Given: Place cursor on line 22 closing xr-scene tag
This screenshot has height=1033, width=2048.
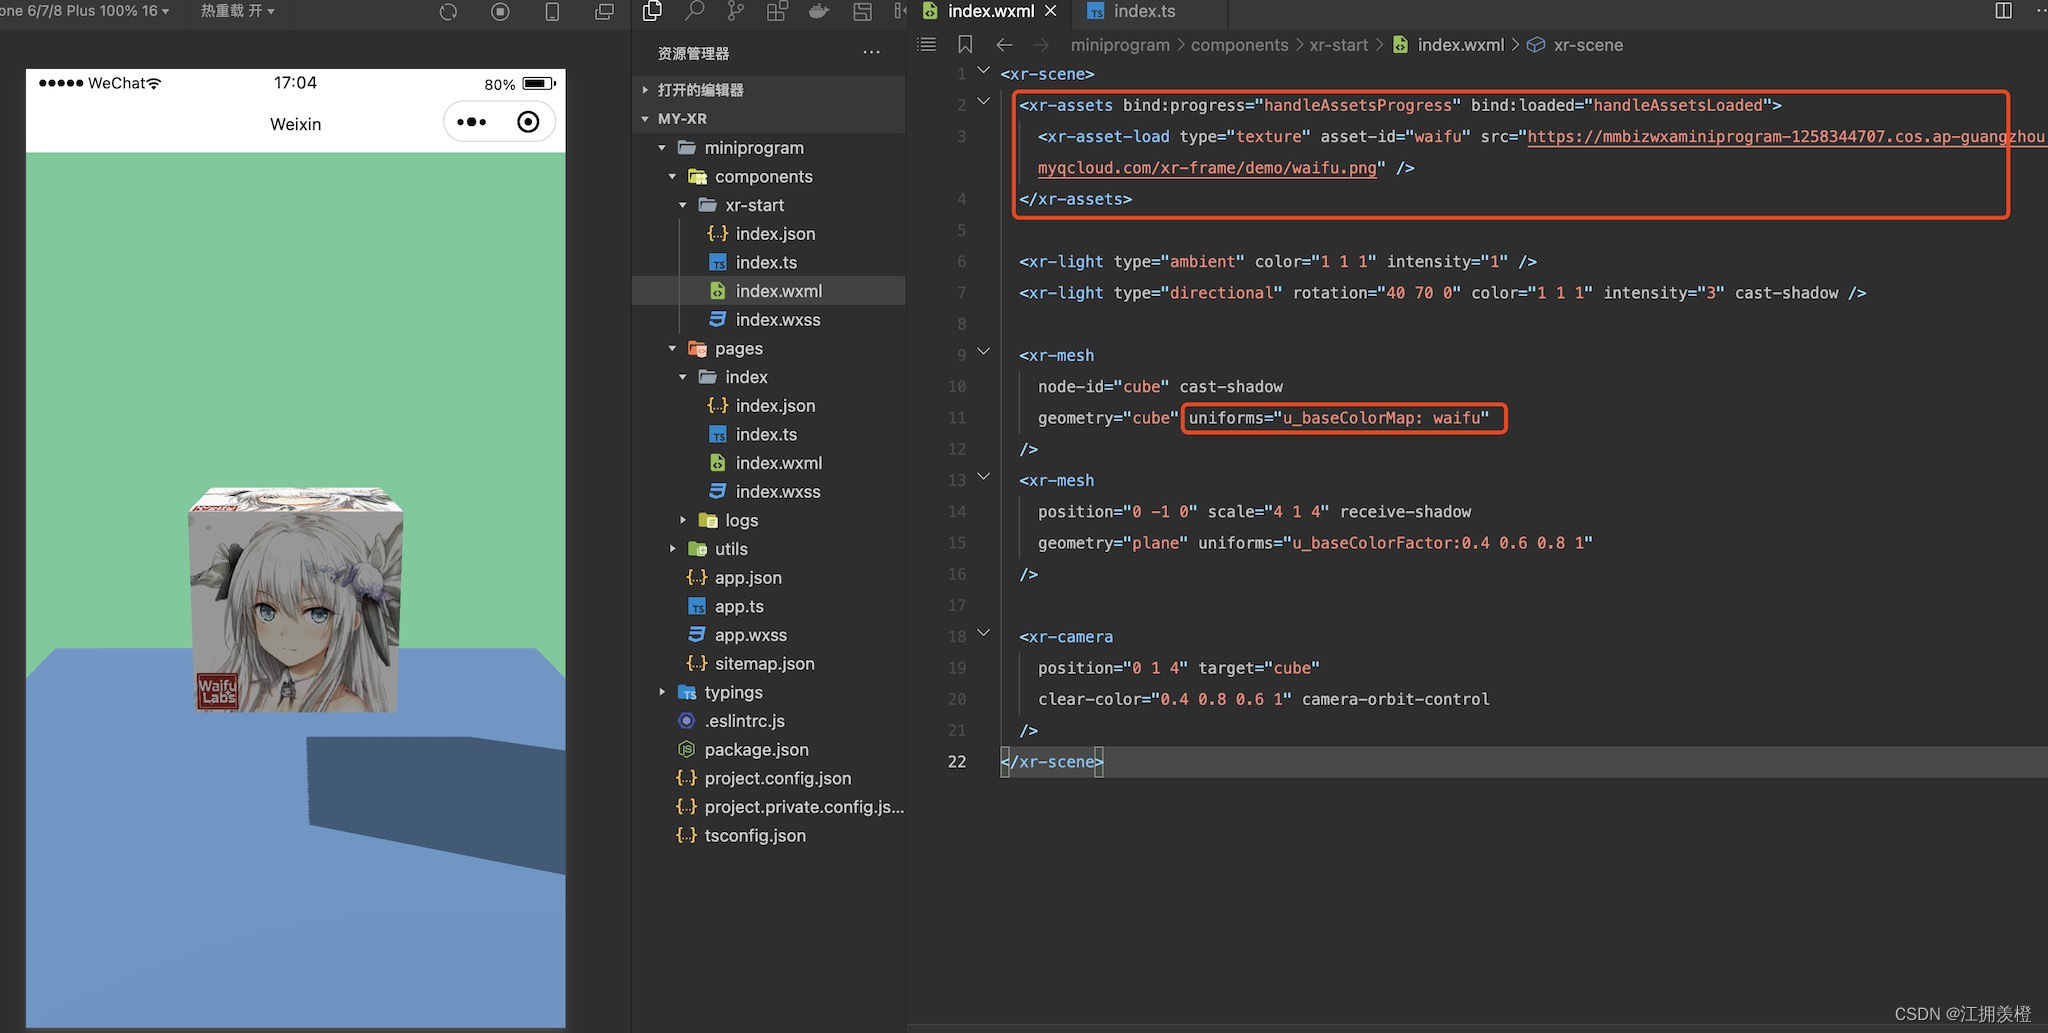Looking at the screenshot, I should pos(1052,762).
